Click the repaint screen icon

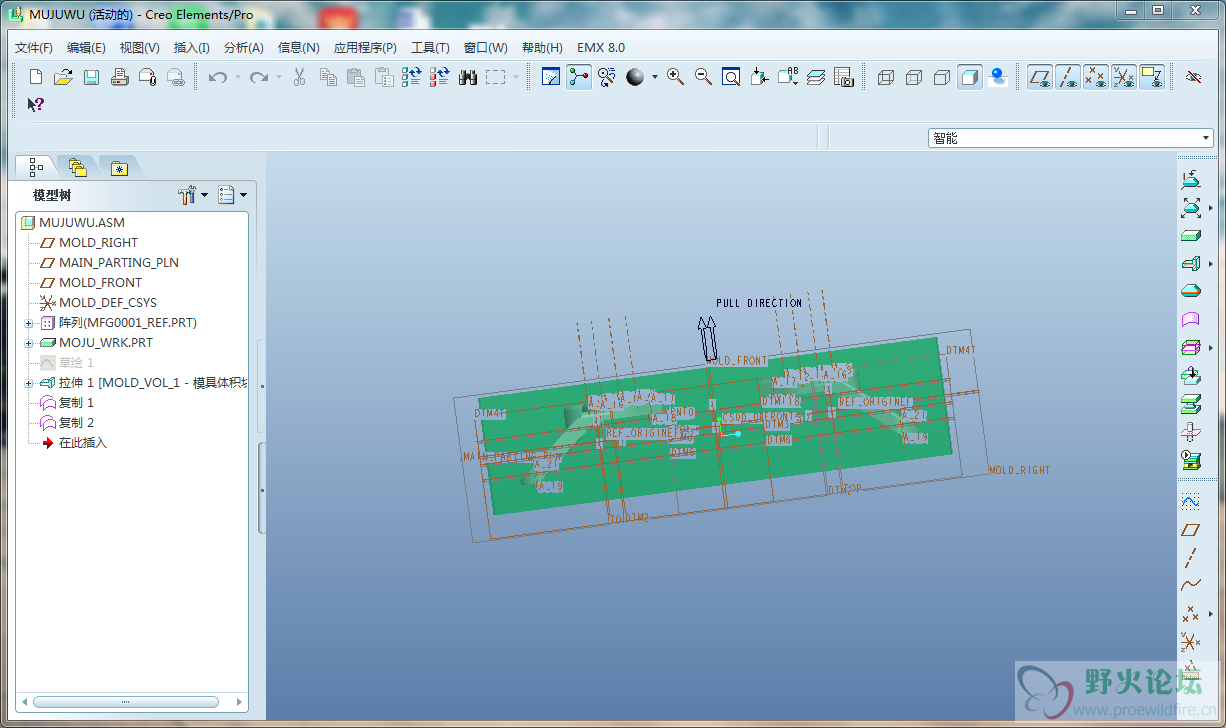tap(551, 77)
